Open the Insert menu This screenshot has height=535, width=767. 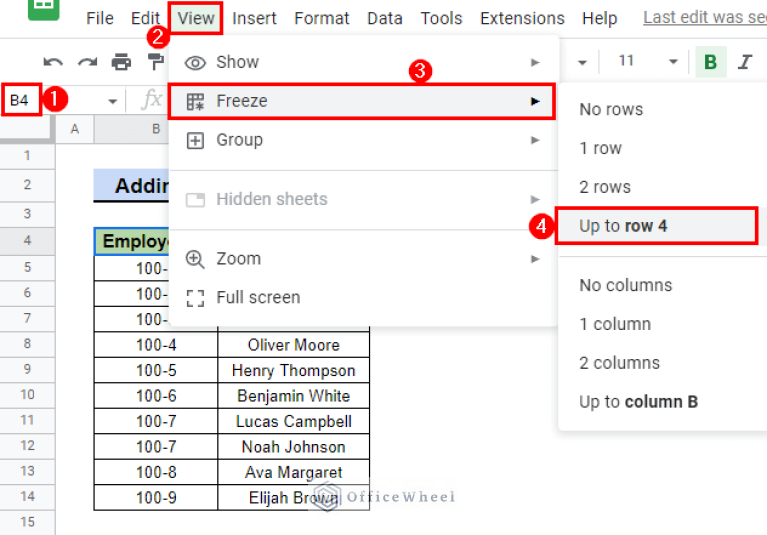tap(255, 18)
